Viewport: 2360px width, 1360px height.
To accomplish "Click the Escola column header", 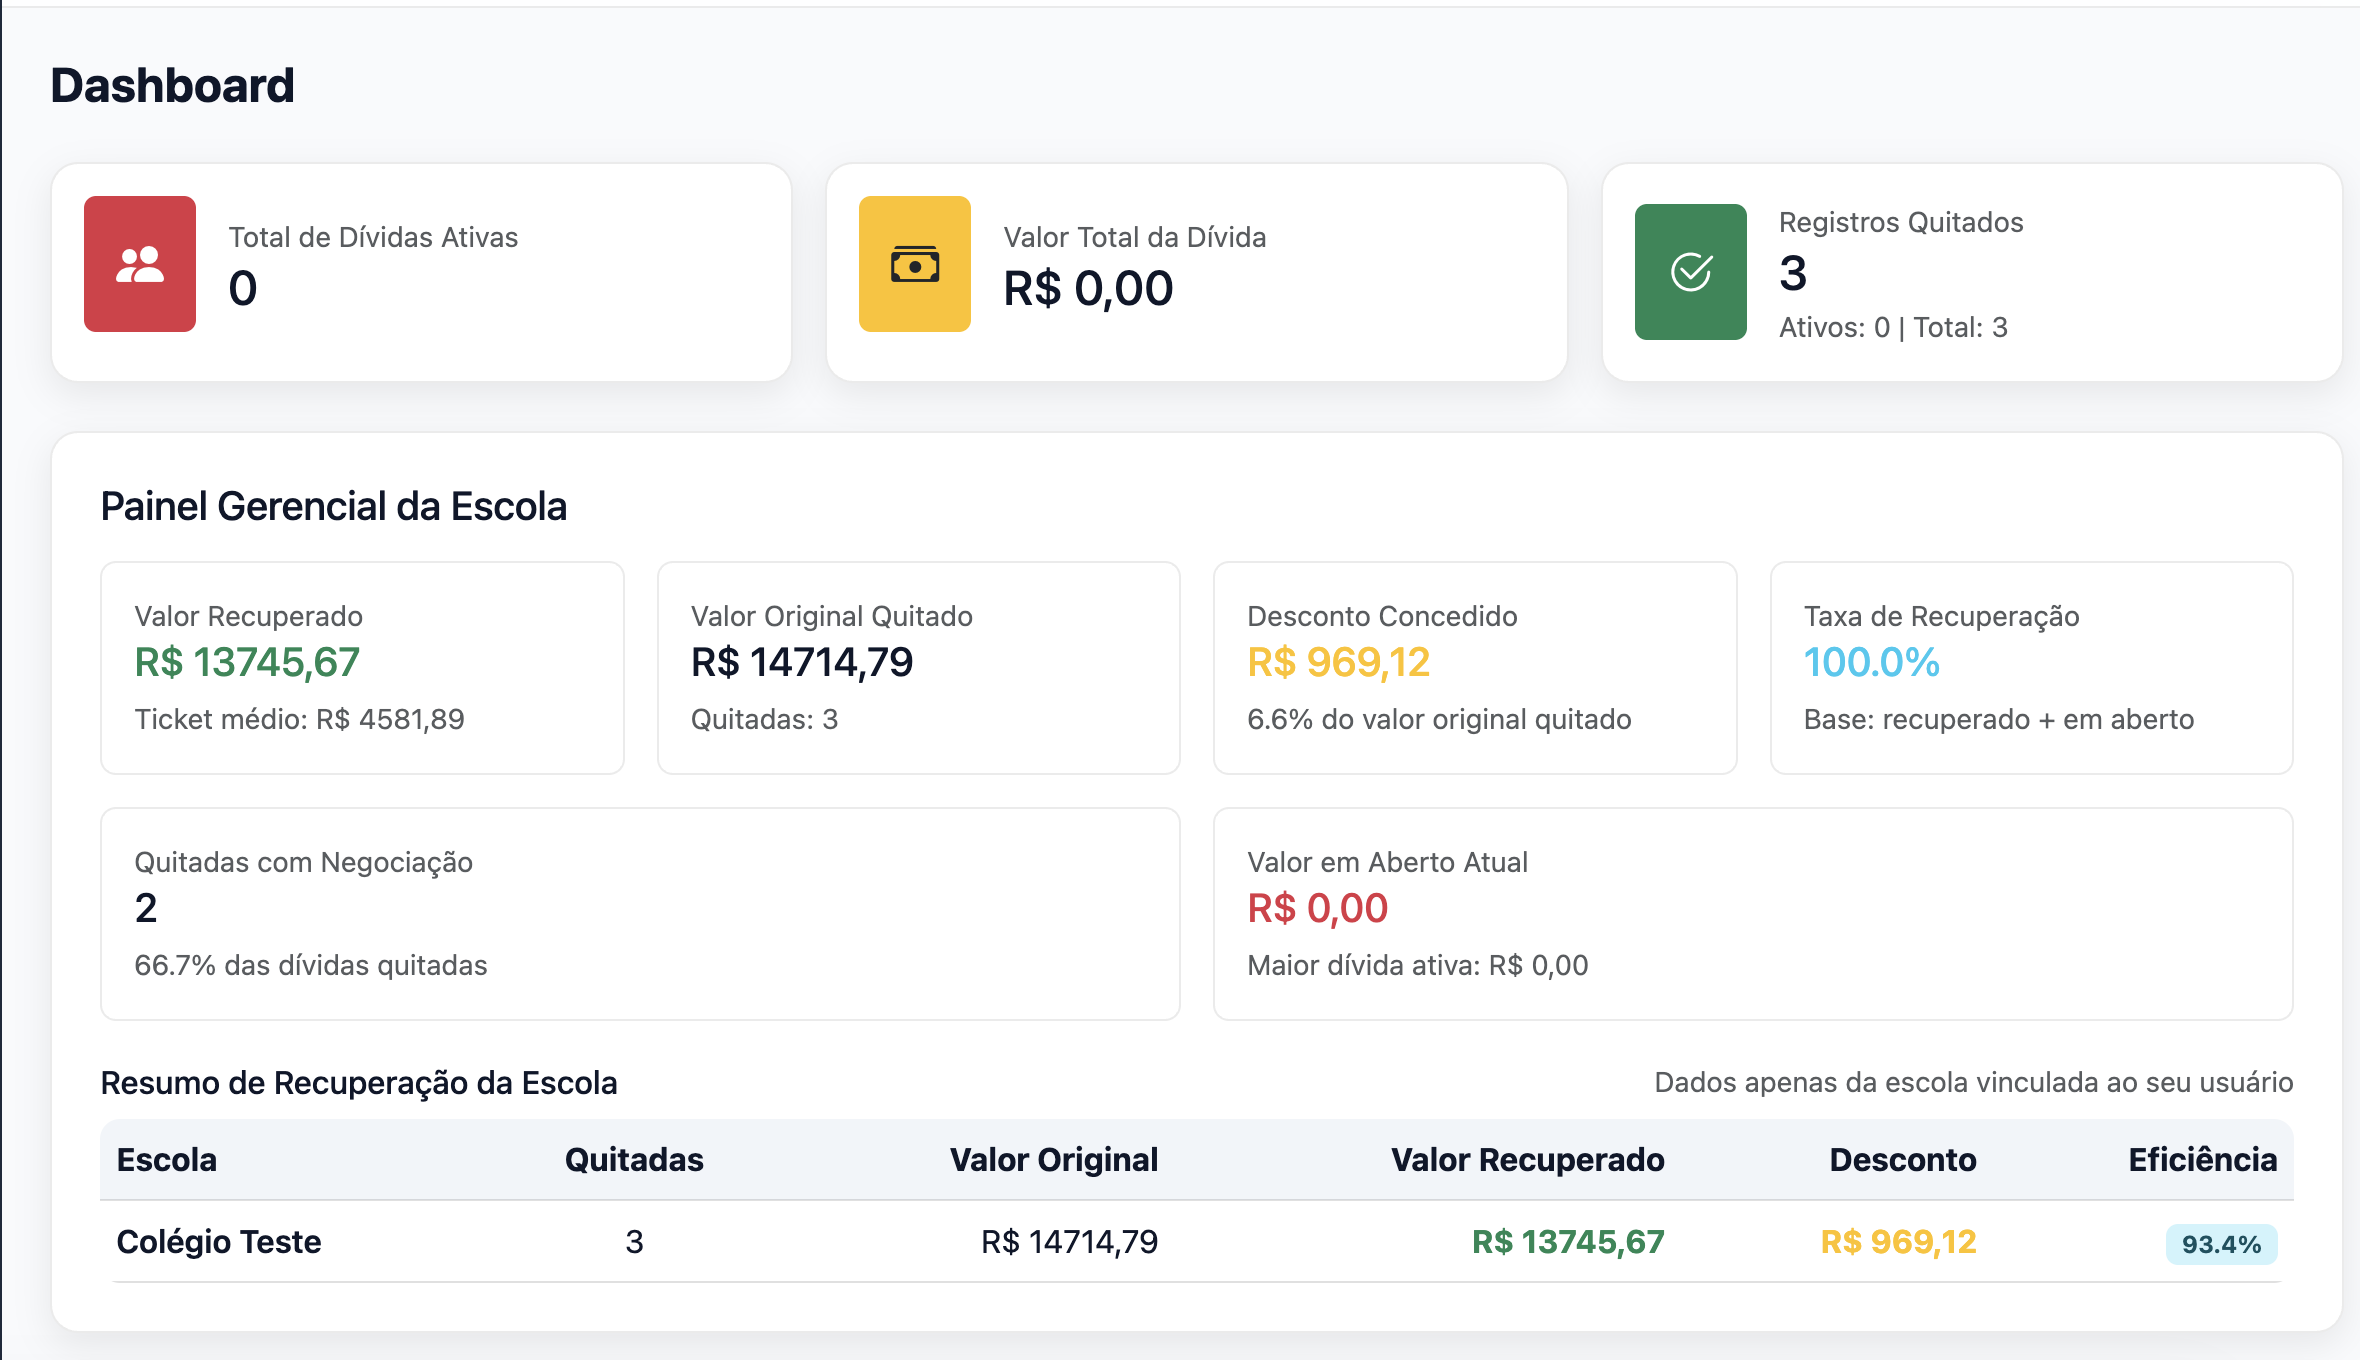I will click(x=167, y=1160).
